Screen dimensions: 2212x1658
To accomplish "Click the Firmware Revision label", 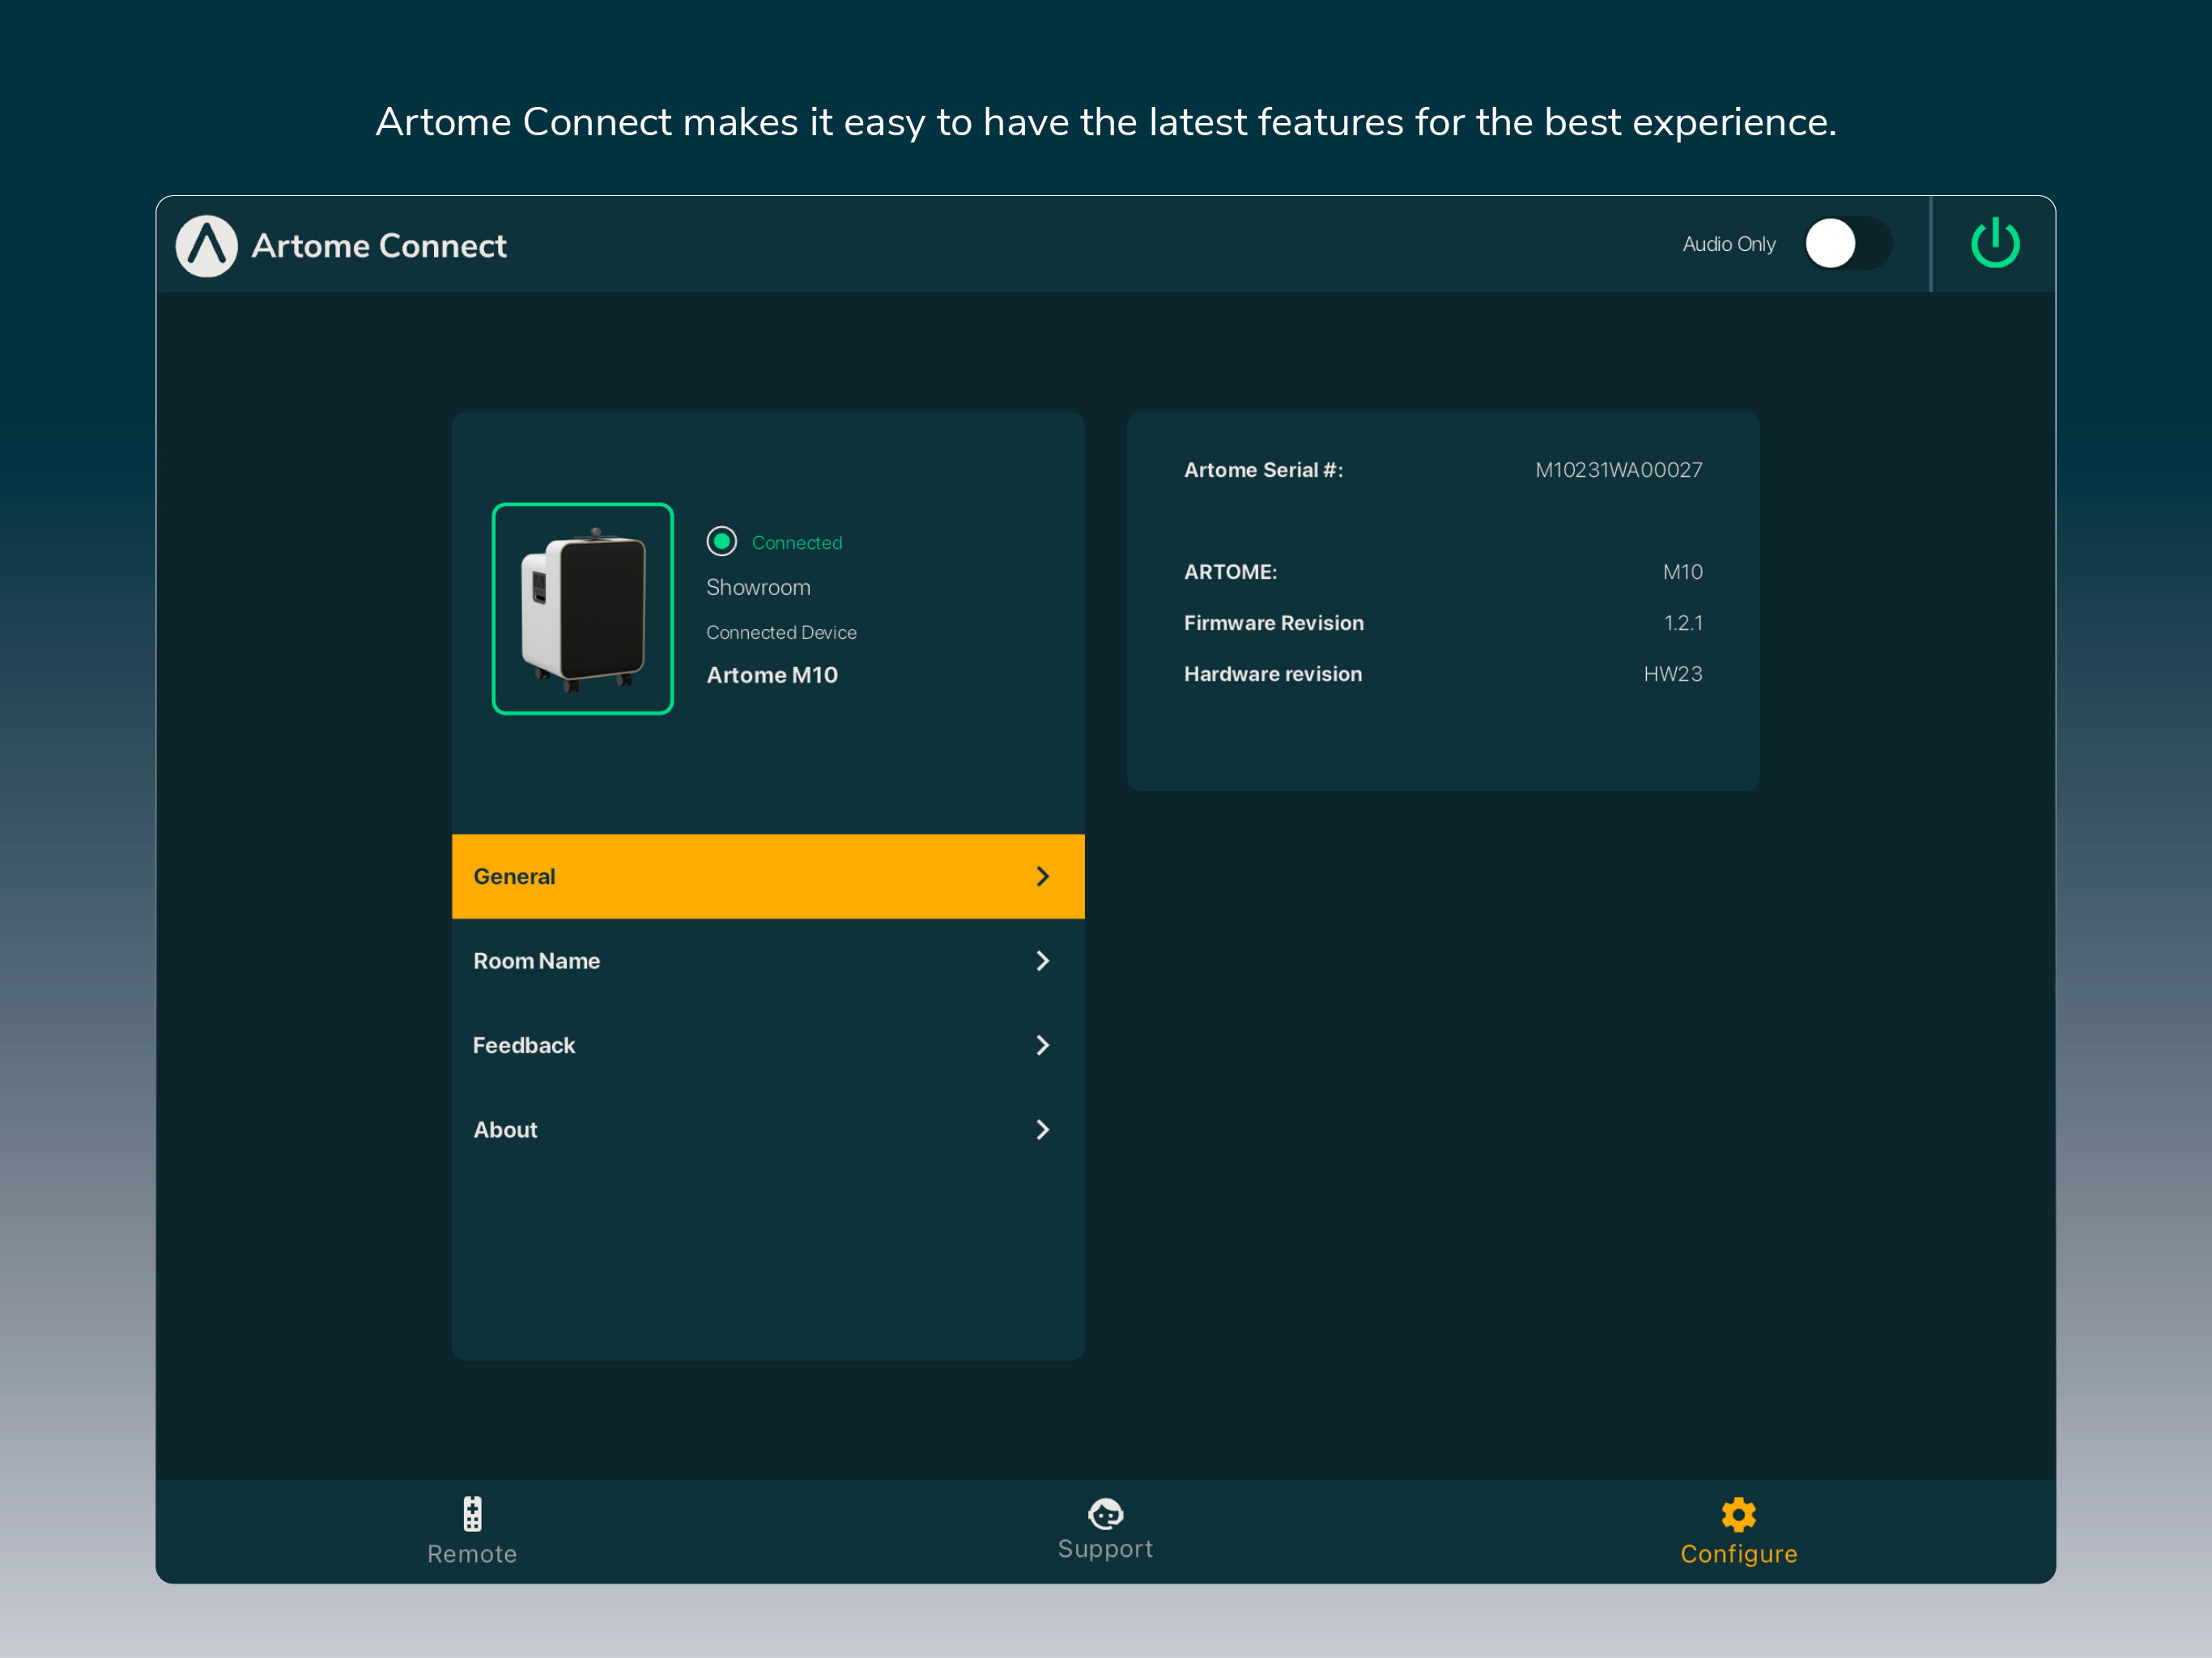I will pos(1274,623).
